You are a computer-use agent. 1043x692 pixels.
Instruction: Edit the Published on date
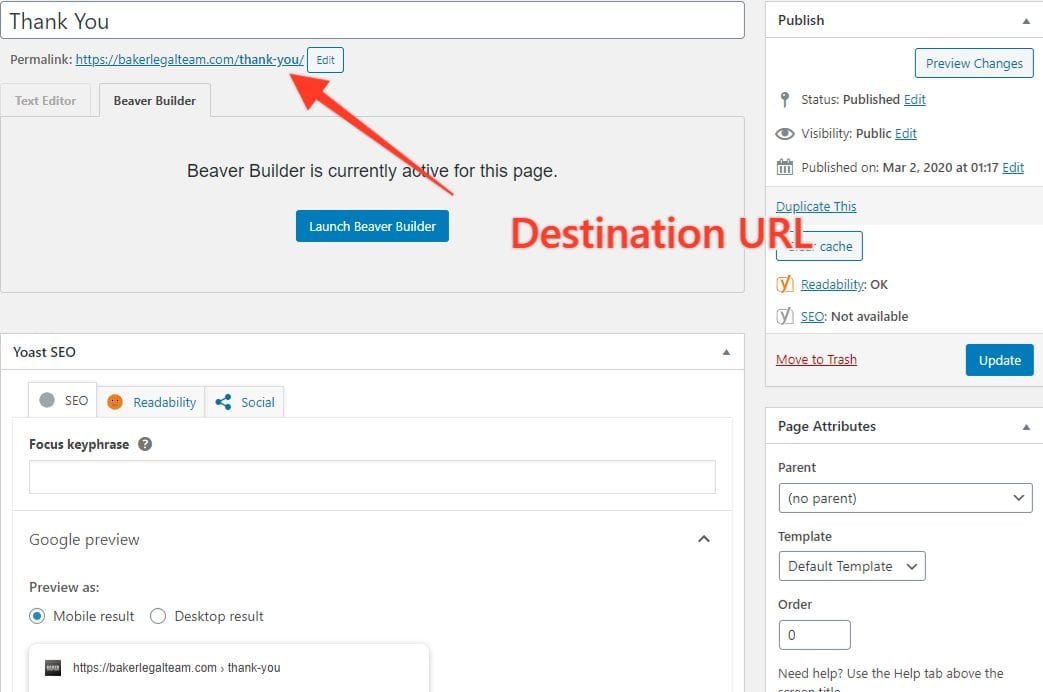tap(1013, 167)
